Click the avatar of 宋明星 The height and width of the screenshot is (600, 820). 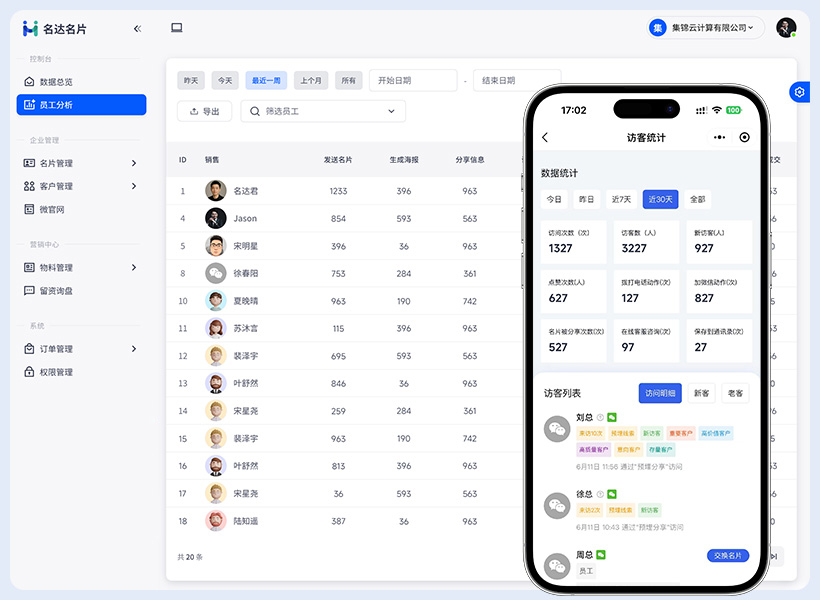[x=215, y=246]
